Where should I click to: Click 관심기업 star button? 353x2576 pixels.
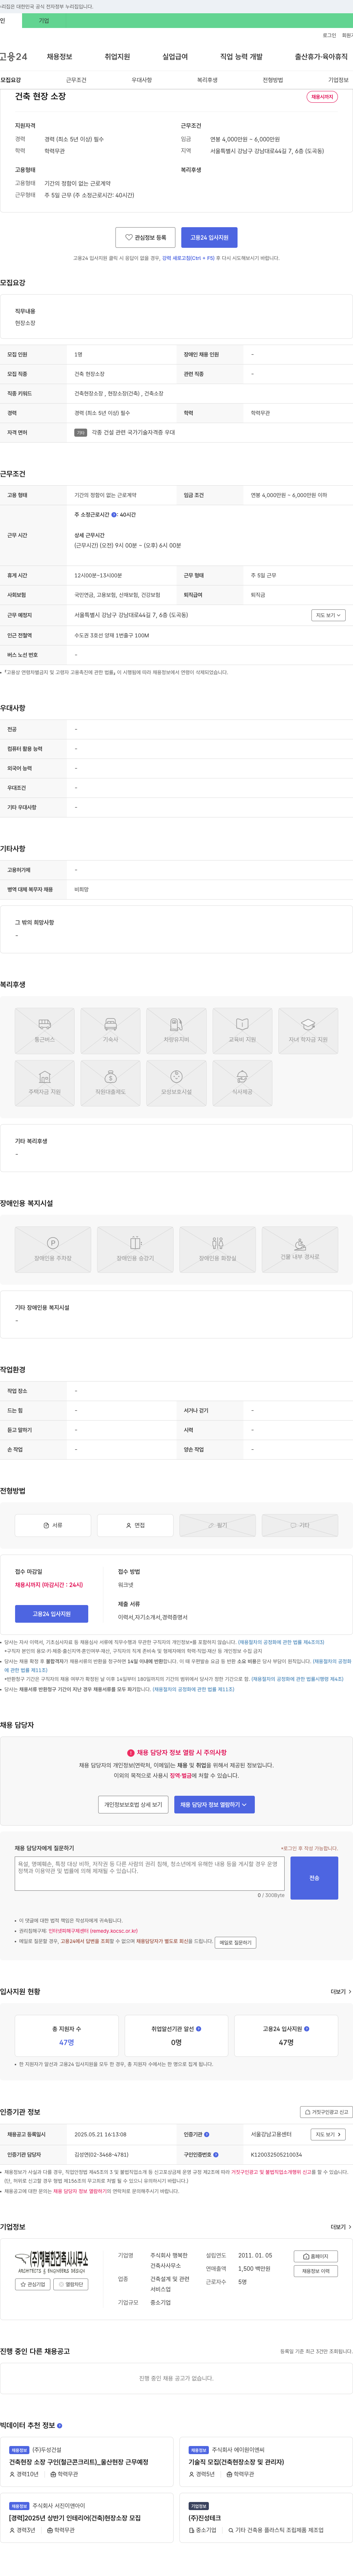point(33,2284)
